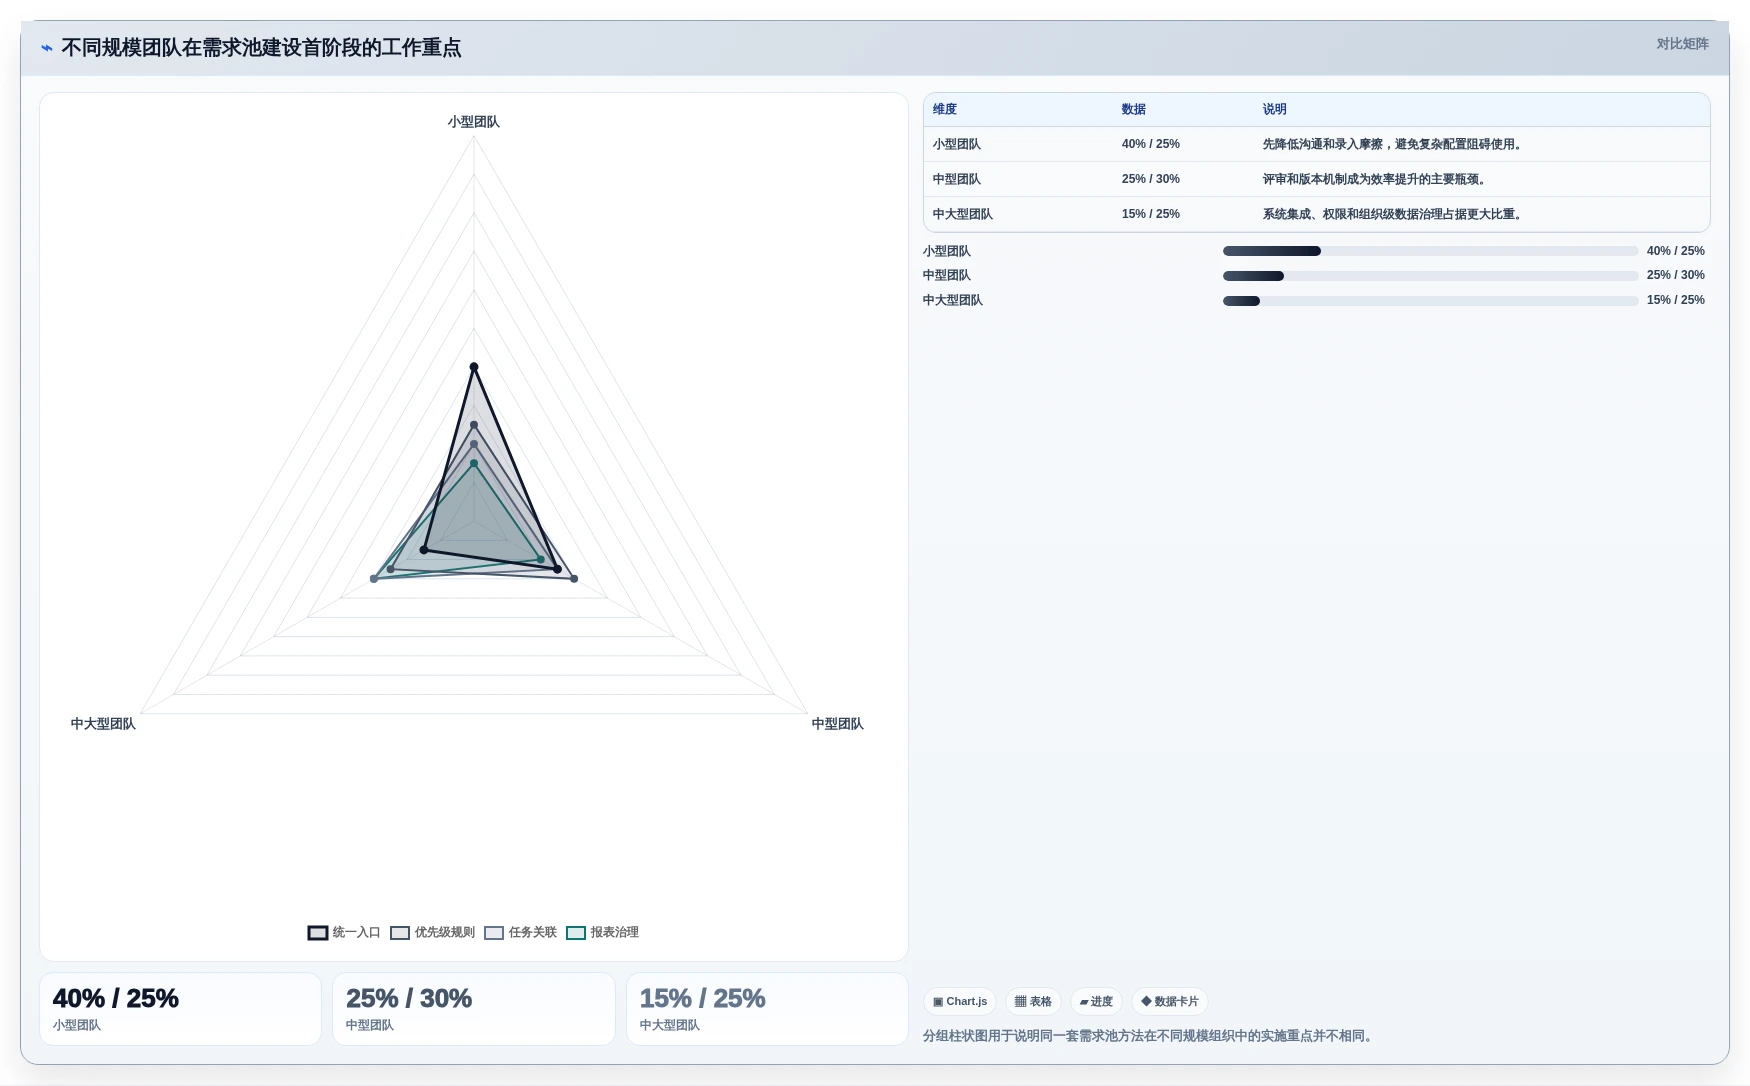Click the 维度 column header
Image resolution: width=1750 pixels, height=1086 pixels.
945,109
